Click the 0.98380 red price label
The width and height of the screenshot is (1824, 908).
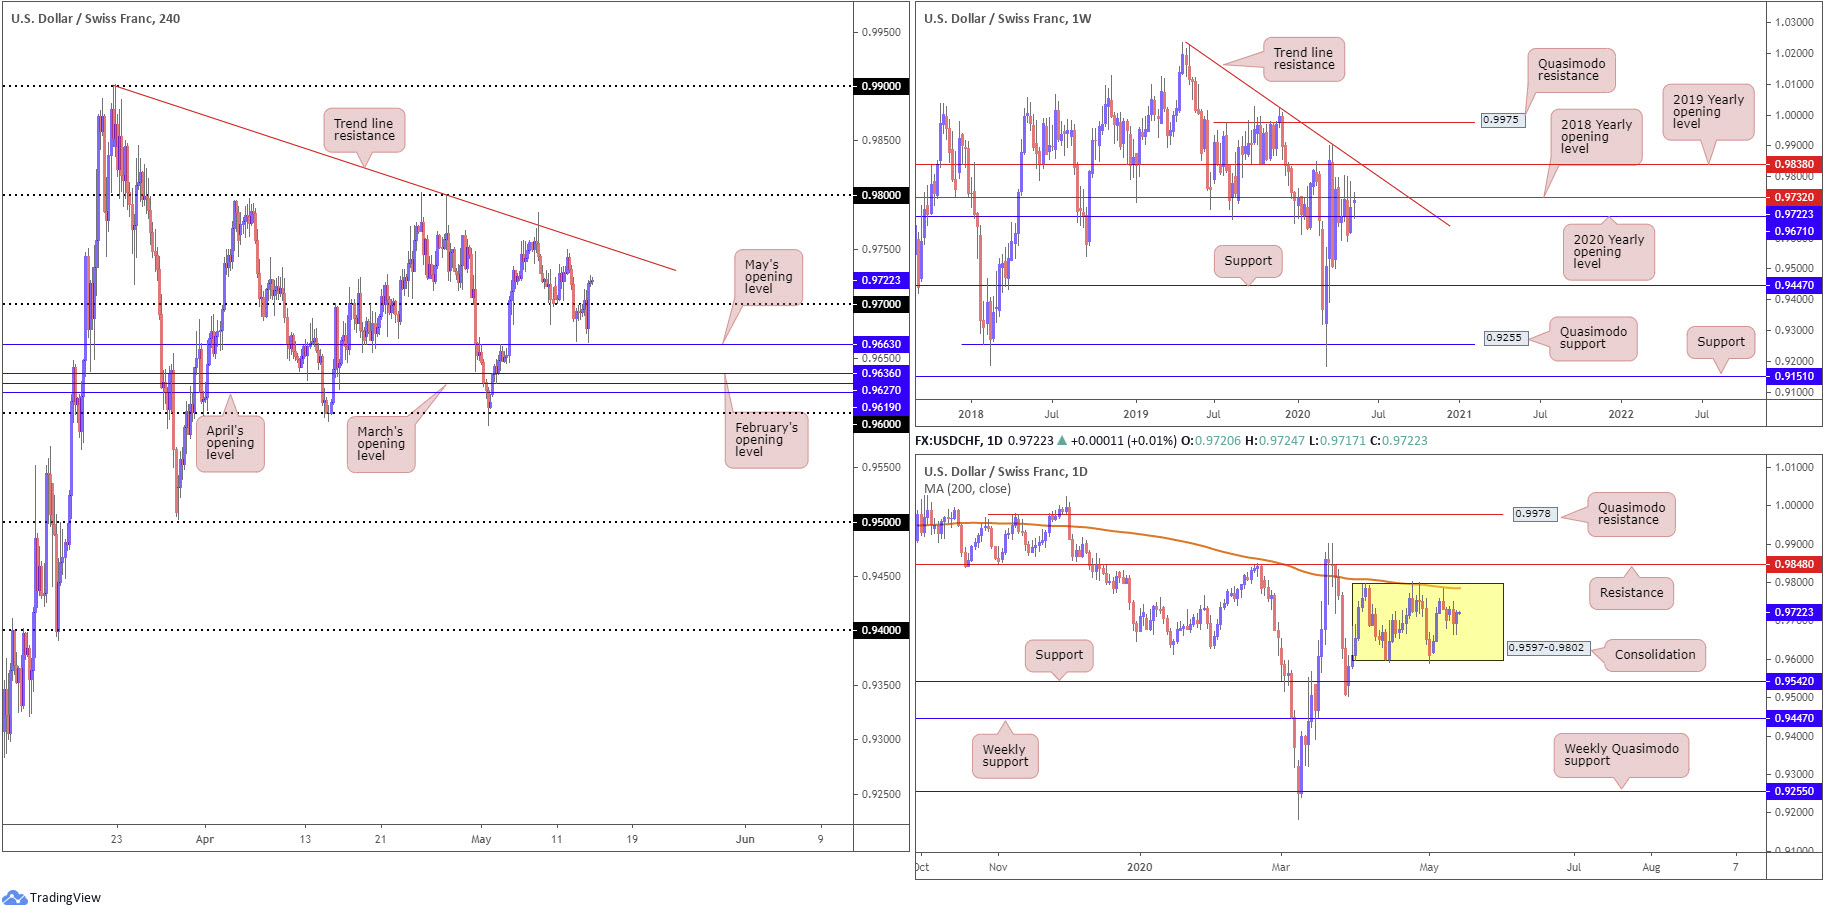[x=1794, y=164]
